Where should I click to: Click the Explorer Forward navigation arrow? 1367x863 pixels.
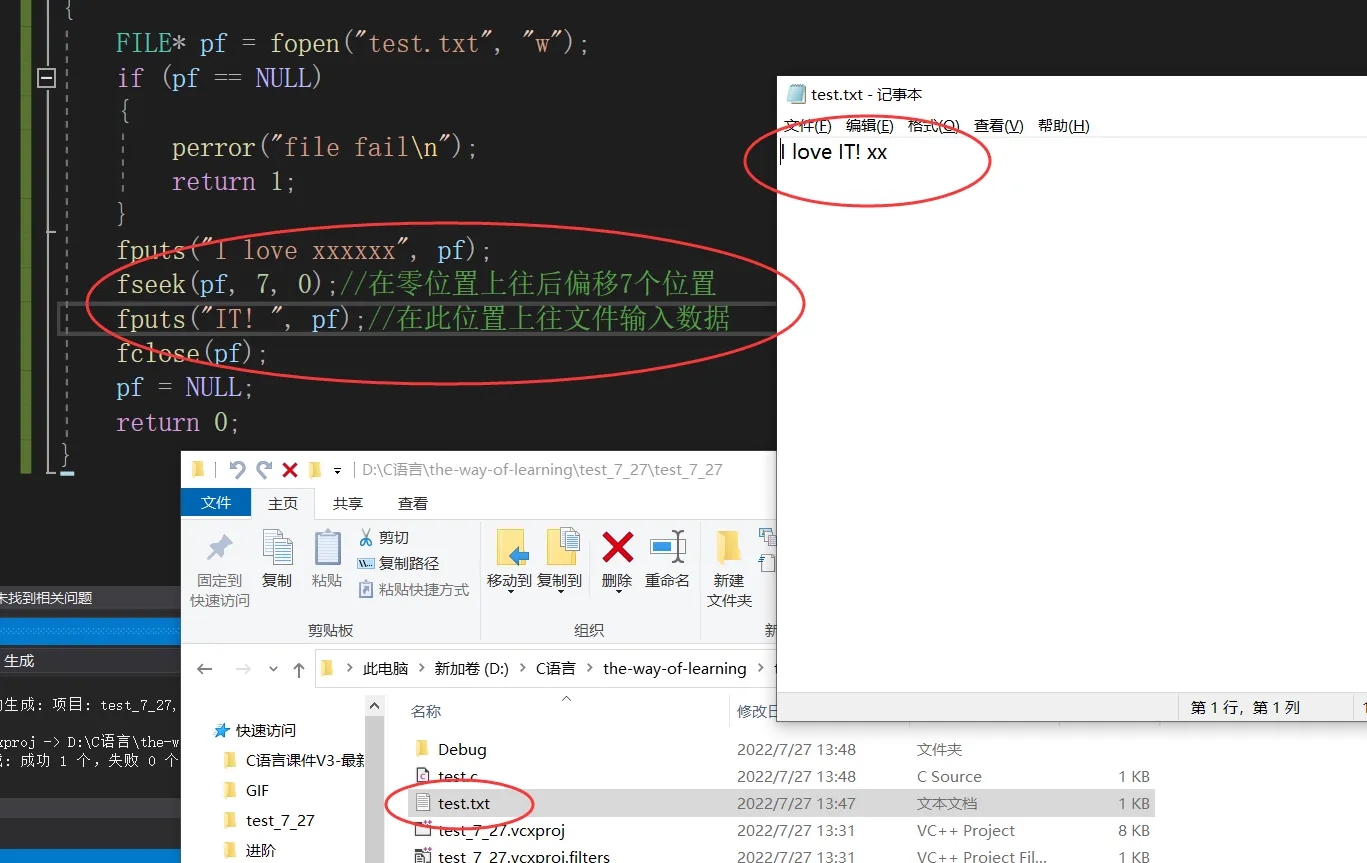pos(242,669)
